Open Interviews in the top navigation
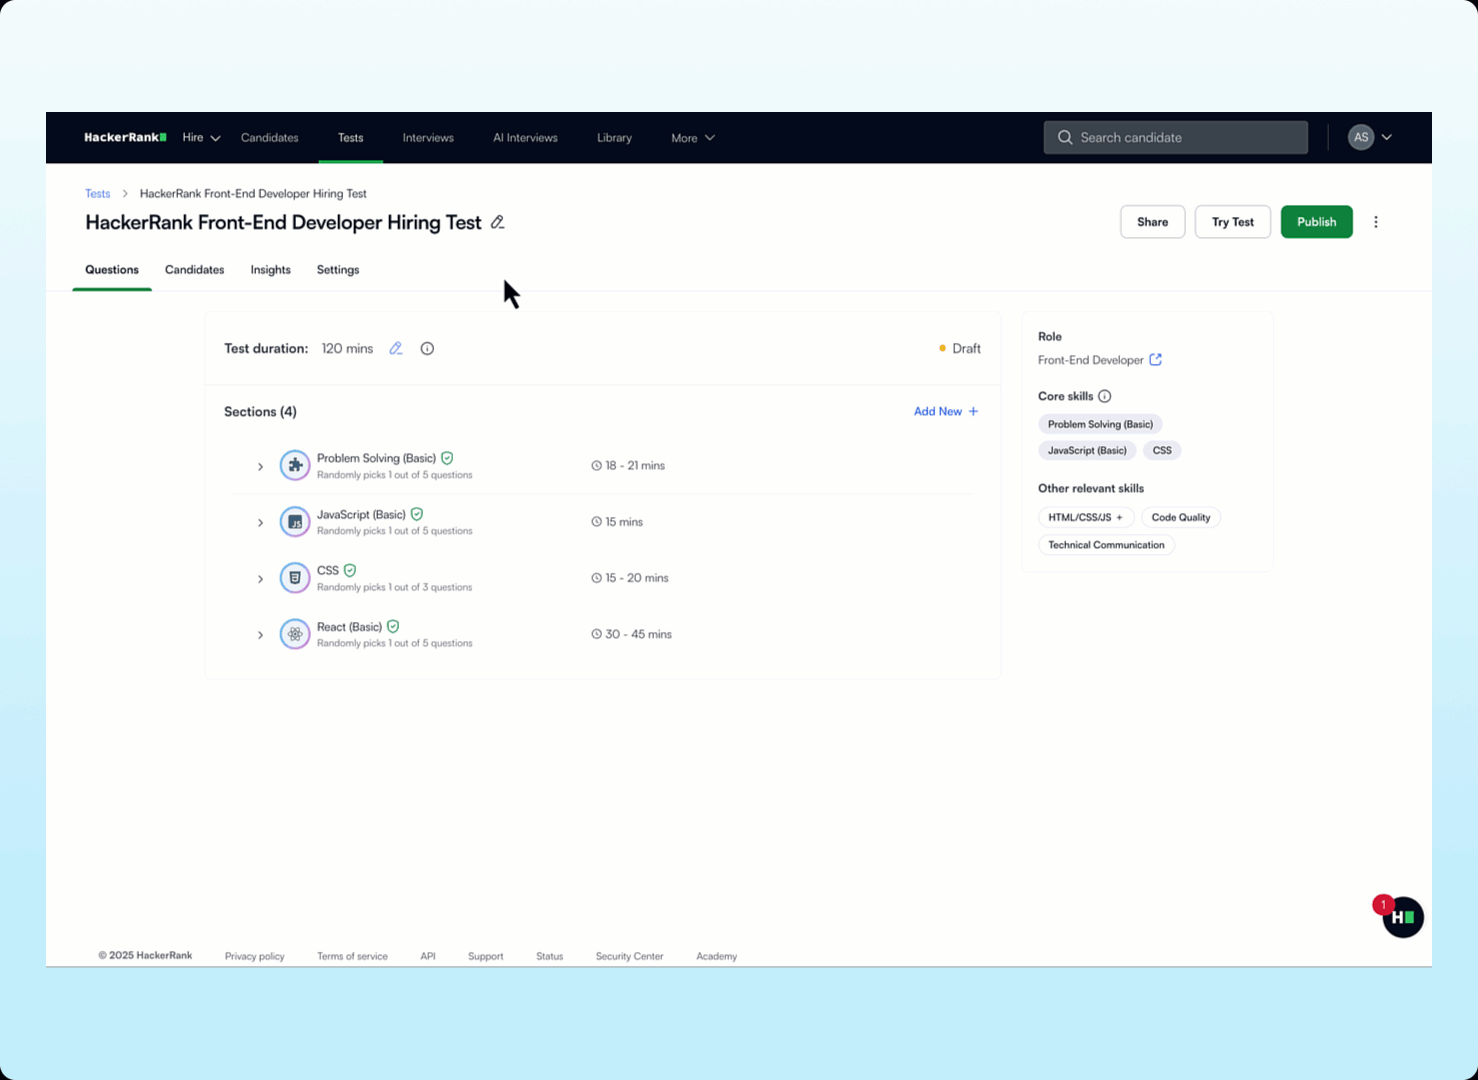The image size is (1478, 1080). (x=428, y=138)
